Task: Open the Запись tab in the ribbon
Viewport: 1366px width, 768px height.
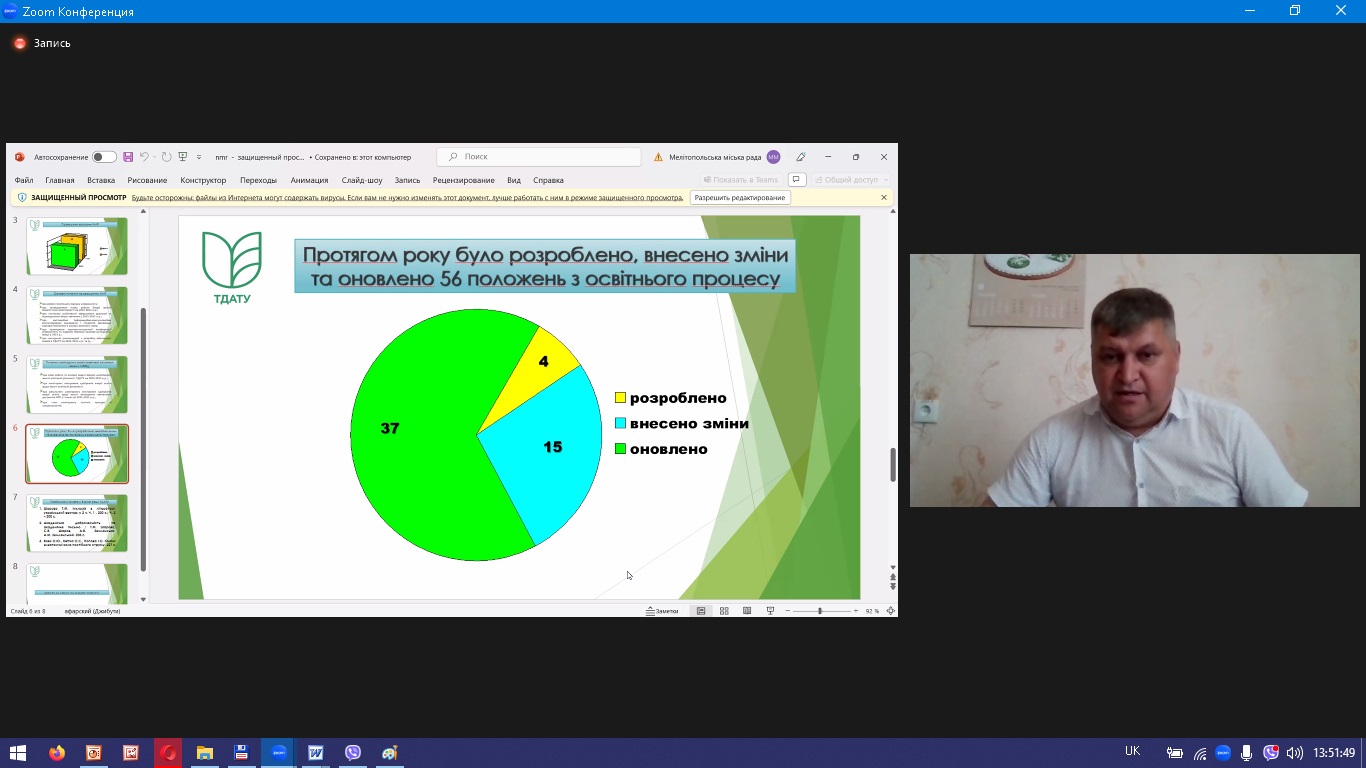Action: pyautogui.click(x=407, y=180)
